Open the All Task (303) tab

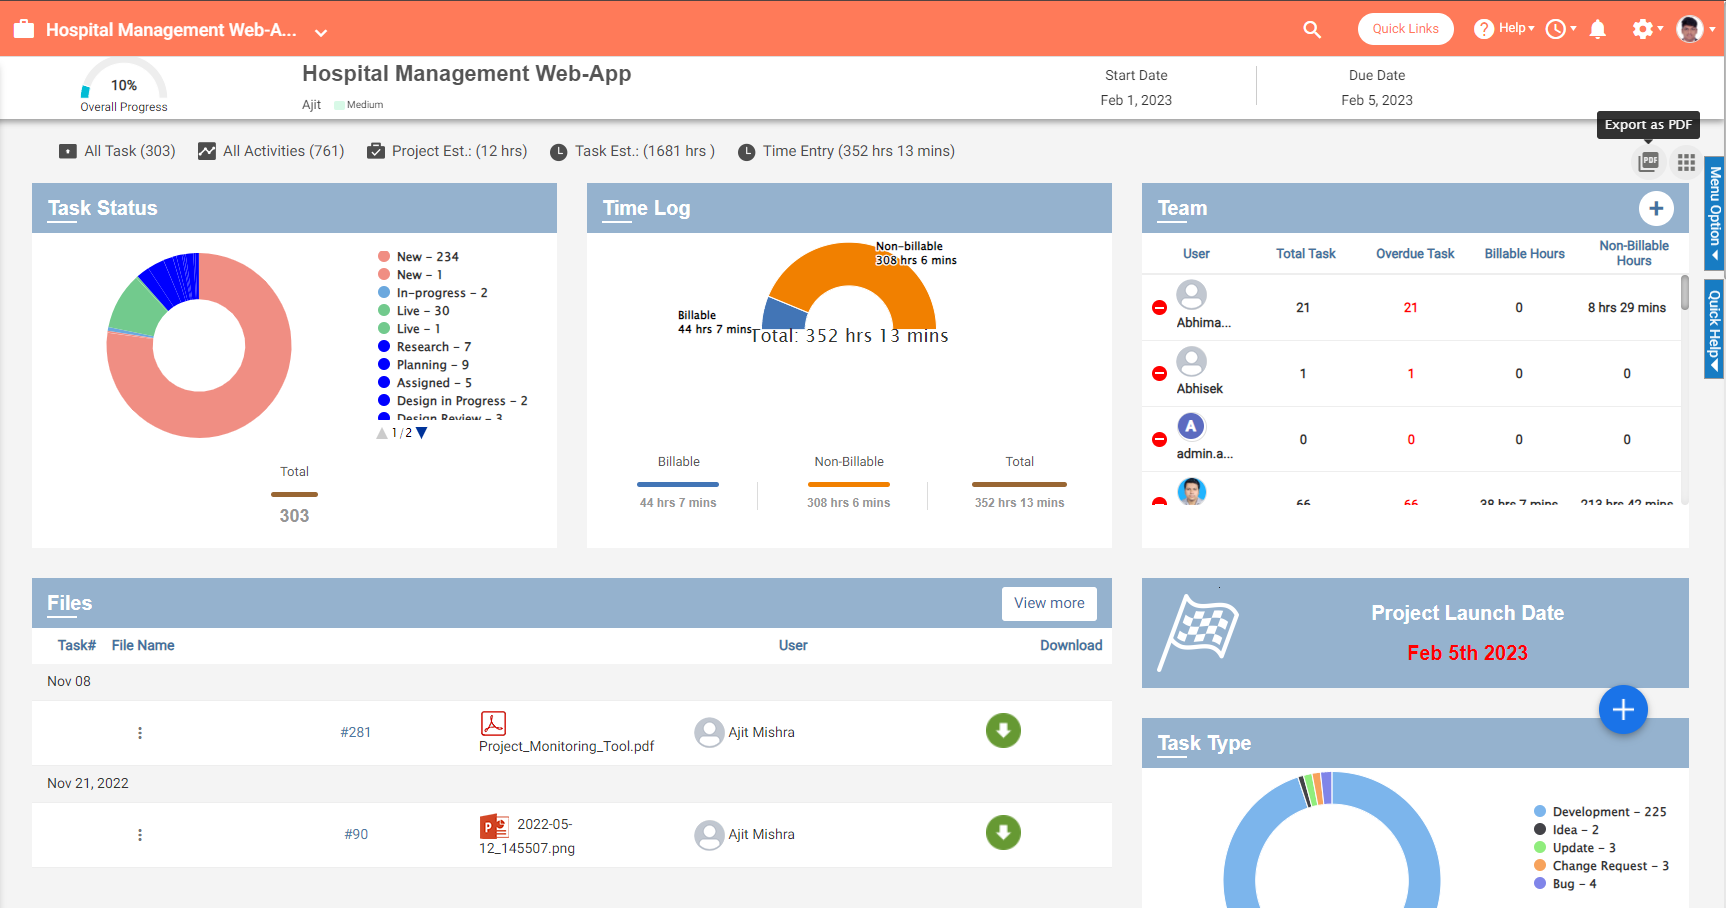[x=118, y=151]
